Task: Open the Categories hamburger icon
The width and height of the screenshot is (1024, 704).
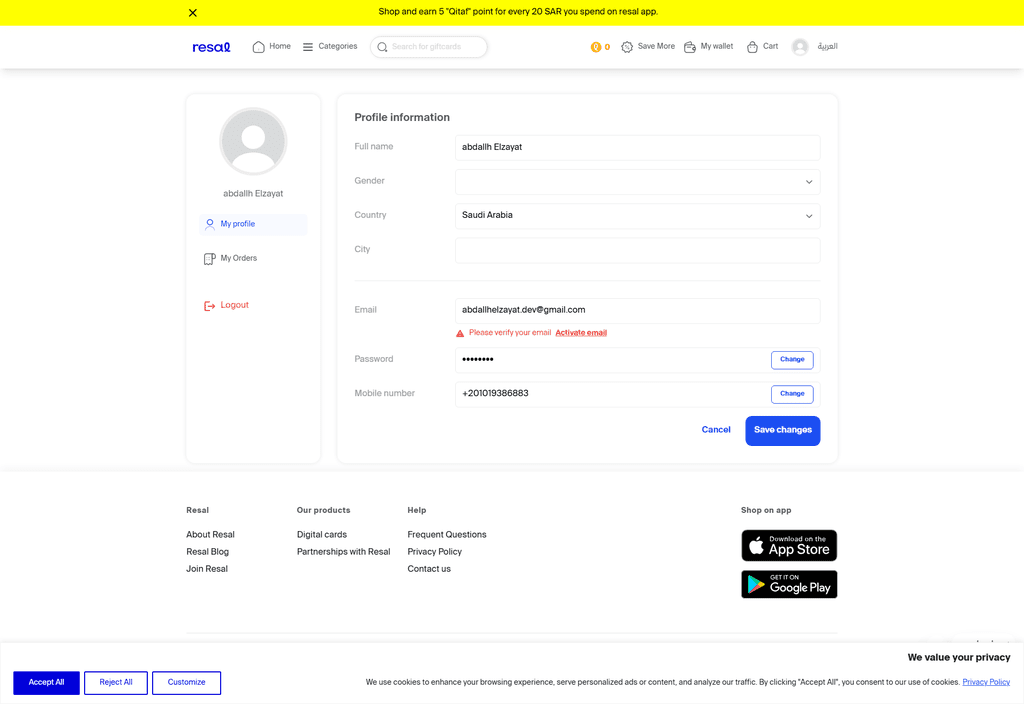Action: click(x=308, y=47)
